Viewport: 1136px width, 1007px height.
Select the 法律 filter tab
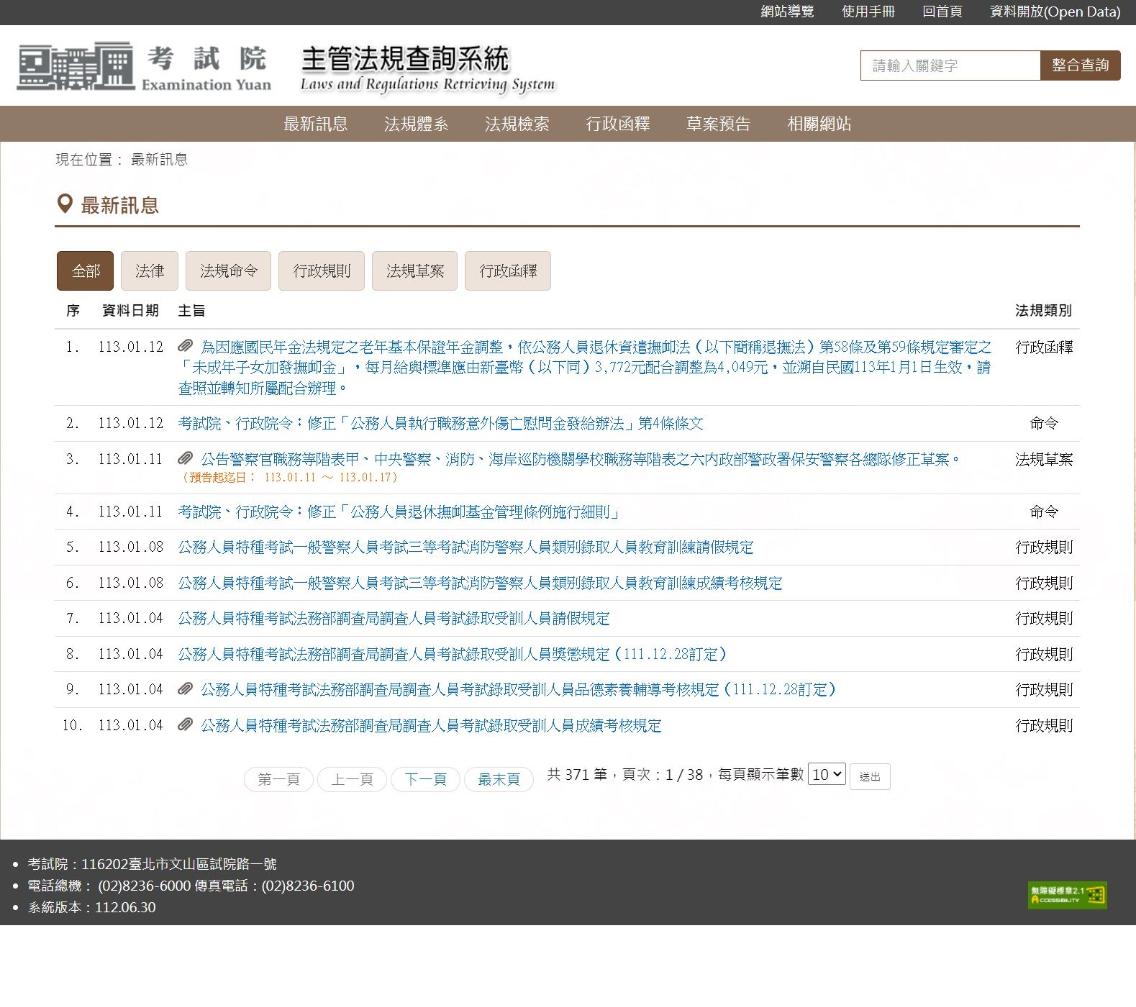point(150,271)
